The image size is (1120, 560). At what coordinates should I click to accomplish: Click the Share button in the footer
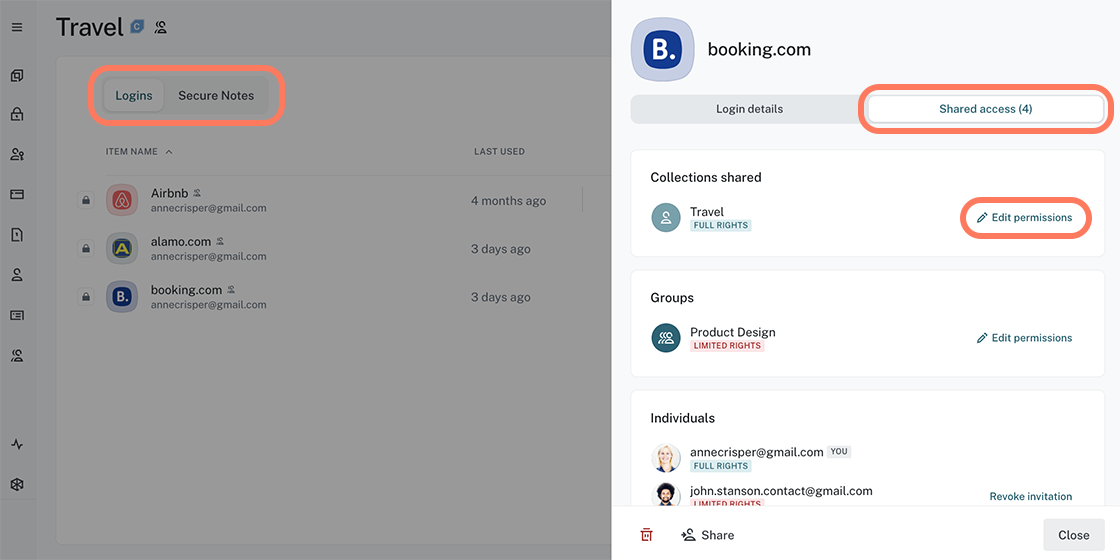(x=707, y=535)
